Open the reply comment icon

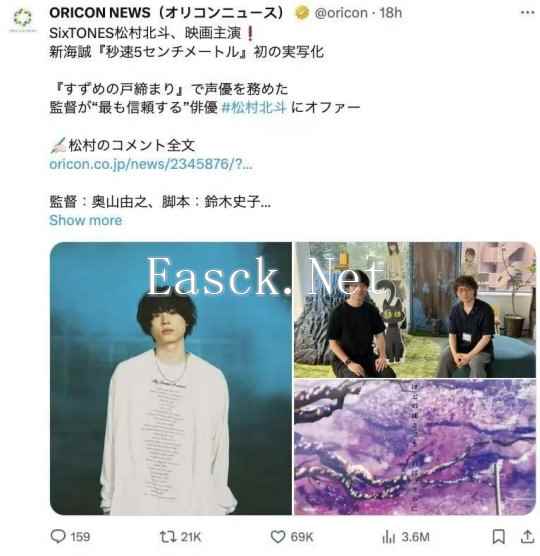pos(58,536)
